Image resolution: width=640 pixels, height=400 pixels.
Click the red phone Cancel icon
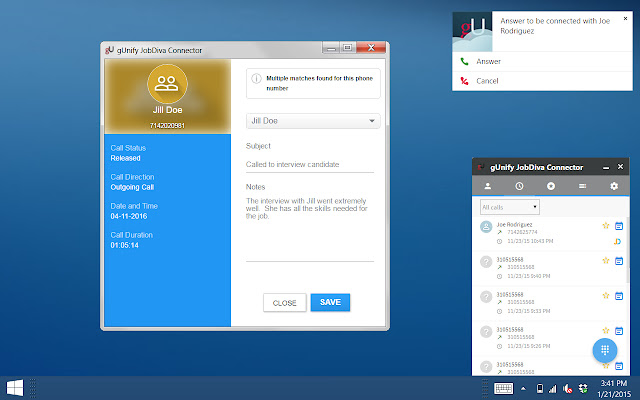point(464,81)
